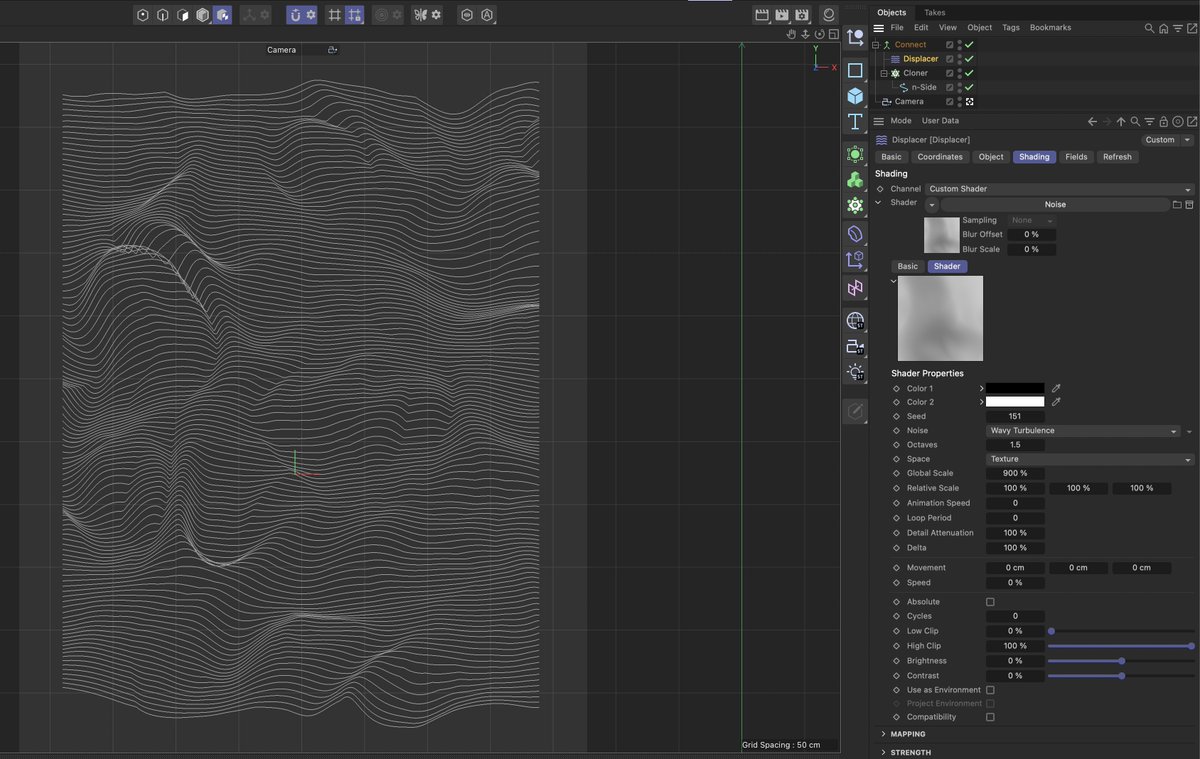Toggle the green enable checkmark for Cloner

tap(969, 73)
